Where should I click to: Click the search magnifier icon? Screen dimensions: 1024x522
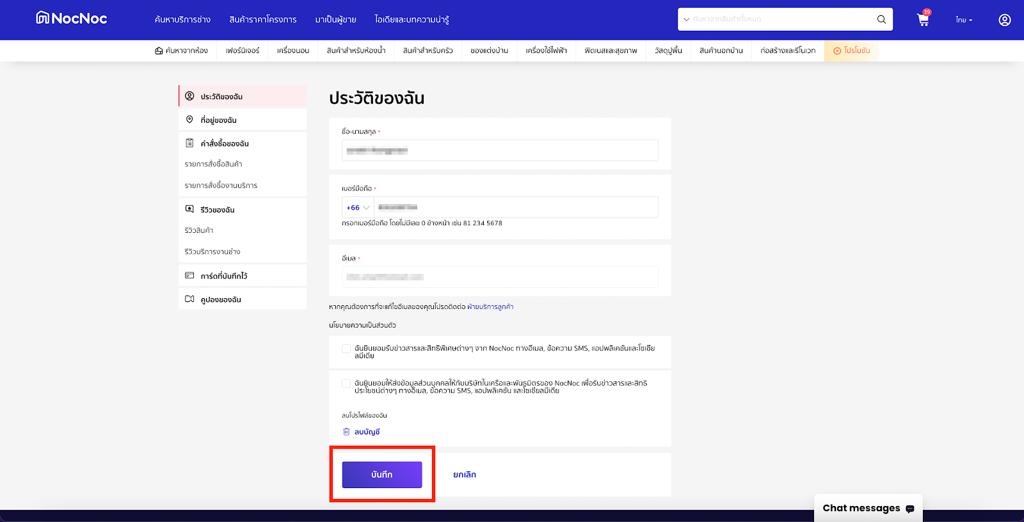881,20
